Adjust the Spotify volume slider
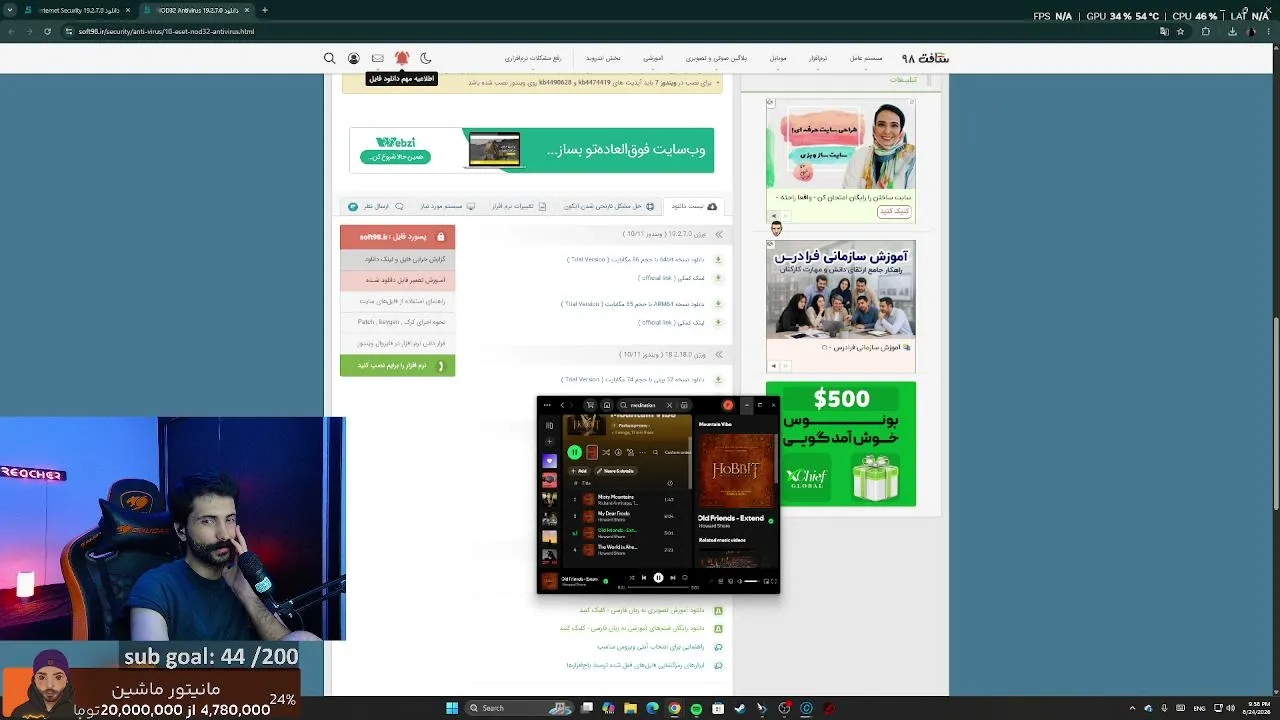The height and width of the screenshot is (720, 1280). click(750, 581)
